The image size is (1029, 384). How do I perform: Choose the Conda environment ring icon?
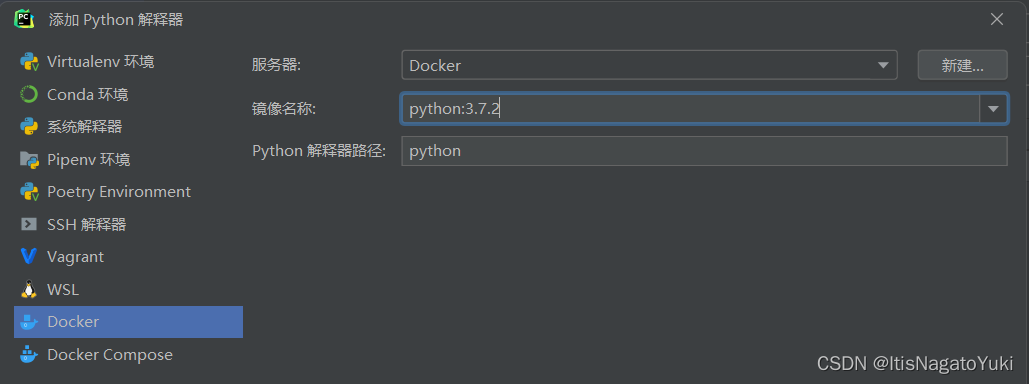29,95
